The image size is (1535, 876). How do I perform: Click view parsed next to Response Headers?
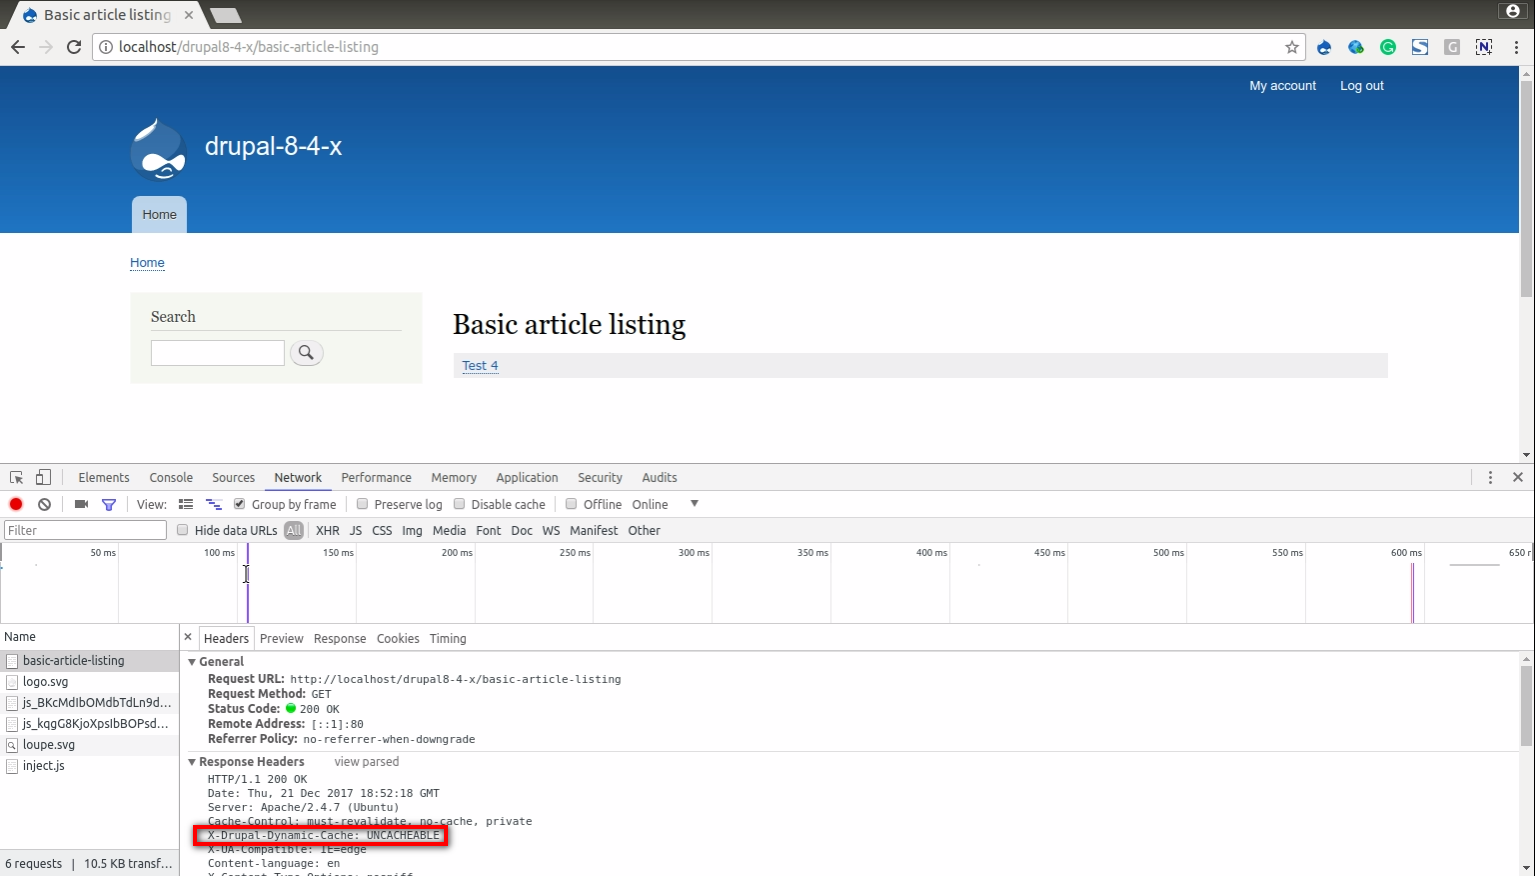pyautogui.click(x=366, y=761)
